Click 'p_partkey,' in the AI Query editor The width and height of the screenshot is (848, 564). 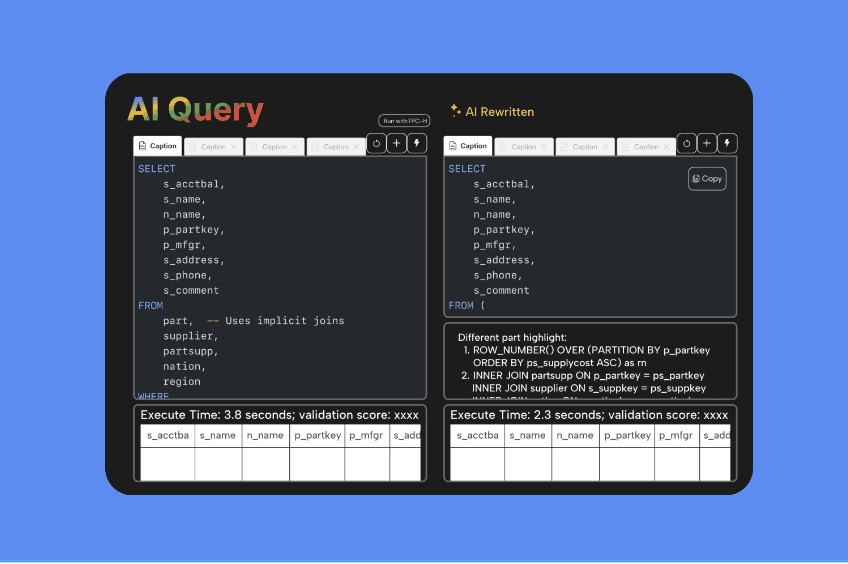click(194, 230)
